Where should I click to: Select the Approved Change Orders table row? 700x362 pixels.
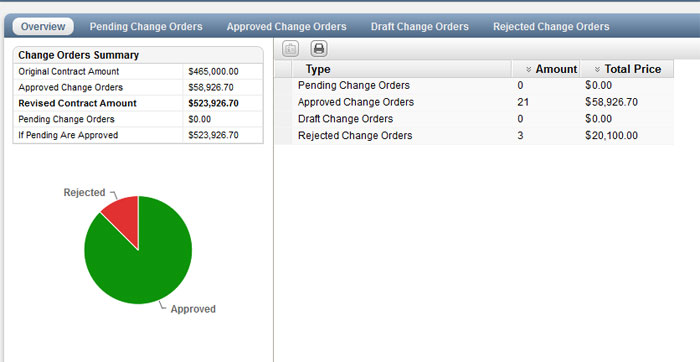474,102
